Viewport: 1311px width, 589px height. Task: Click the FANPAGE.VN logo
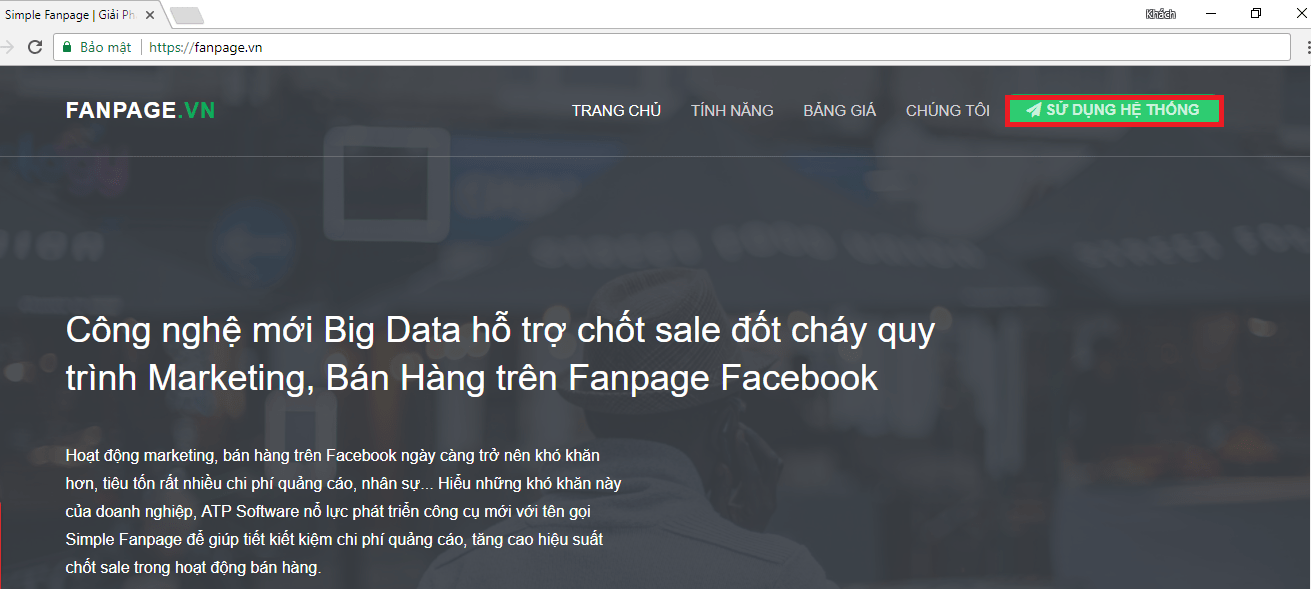[x=140, y=110]
